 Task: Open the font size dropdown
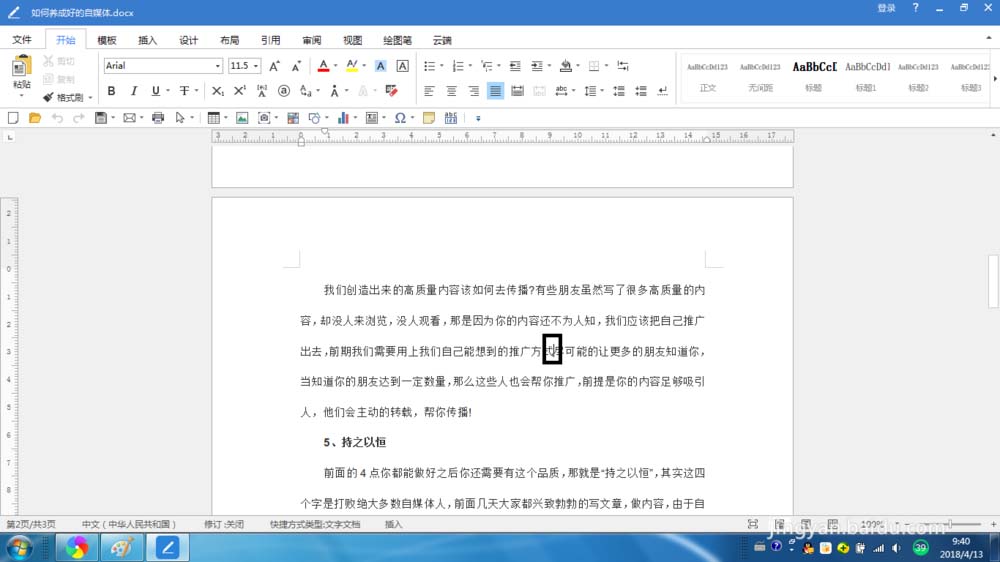pyautogui.click(x=256, y=66)
